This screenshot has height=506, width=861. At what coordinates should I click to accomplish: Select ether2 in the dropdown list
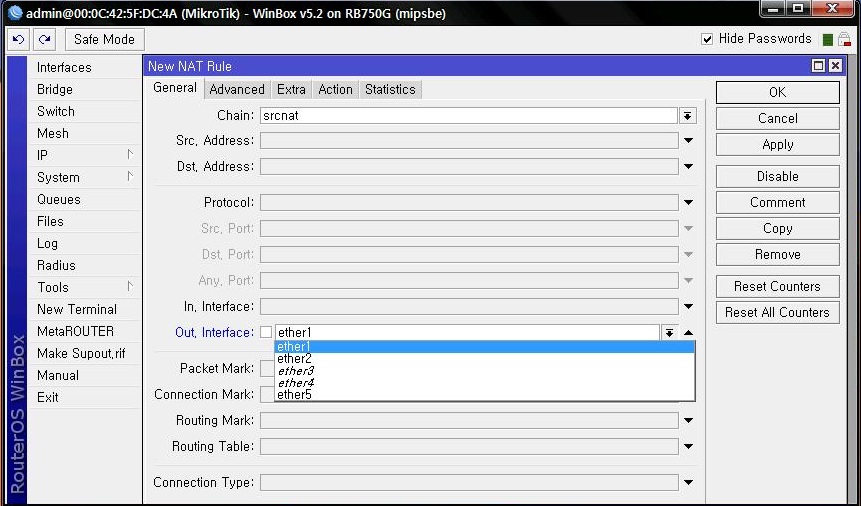(485, 359)
